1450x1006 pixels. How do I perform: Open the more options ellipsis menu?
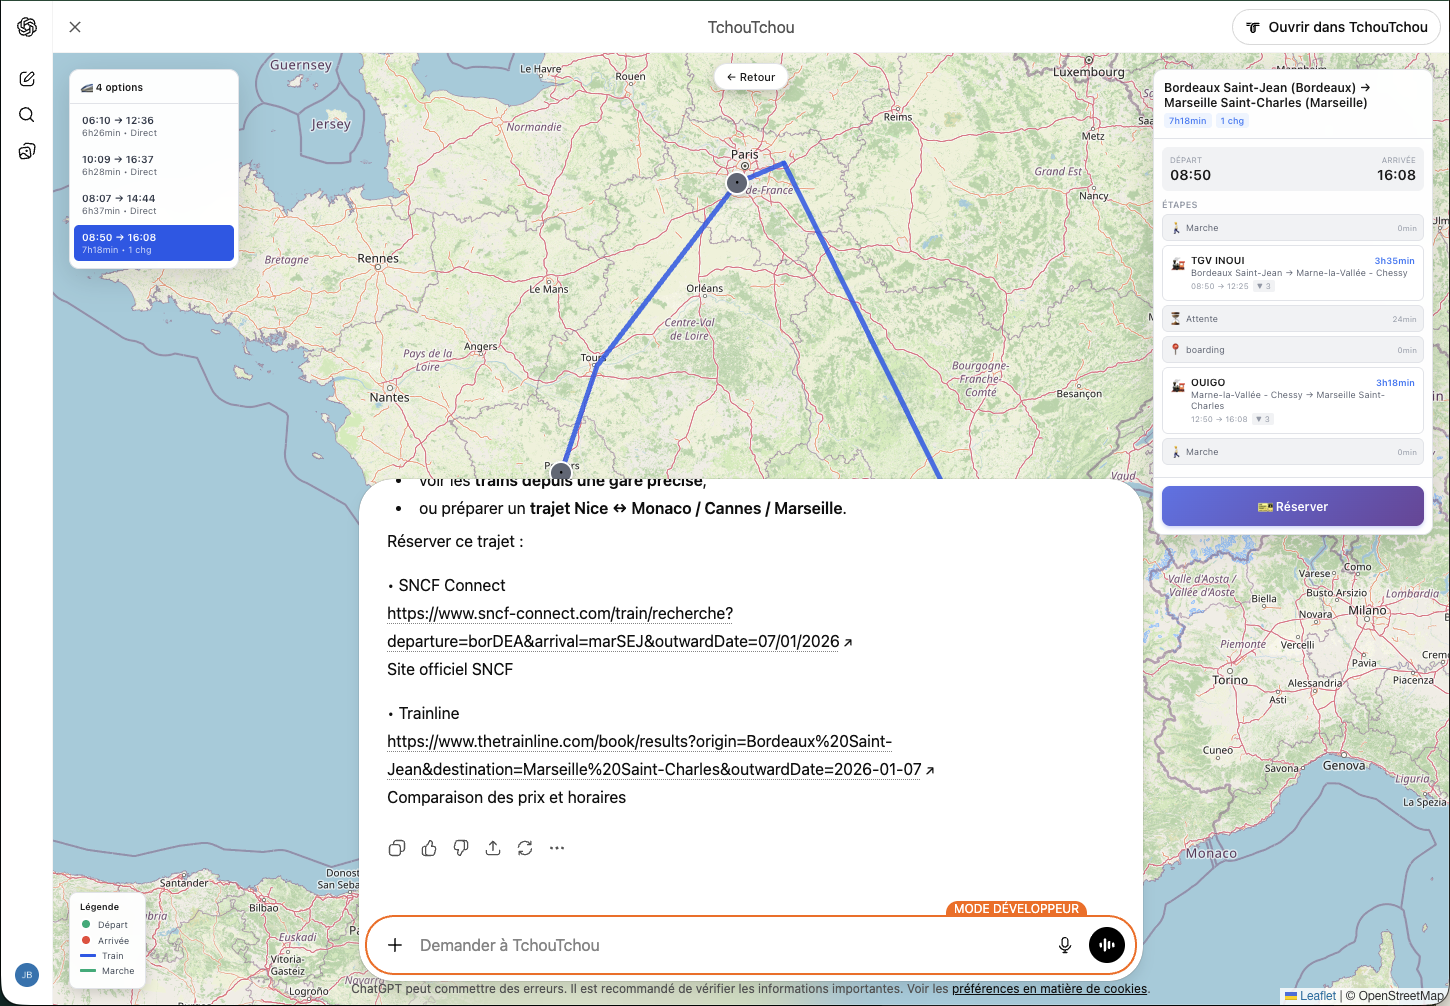click(557, 848)
